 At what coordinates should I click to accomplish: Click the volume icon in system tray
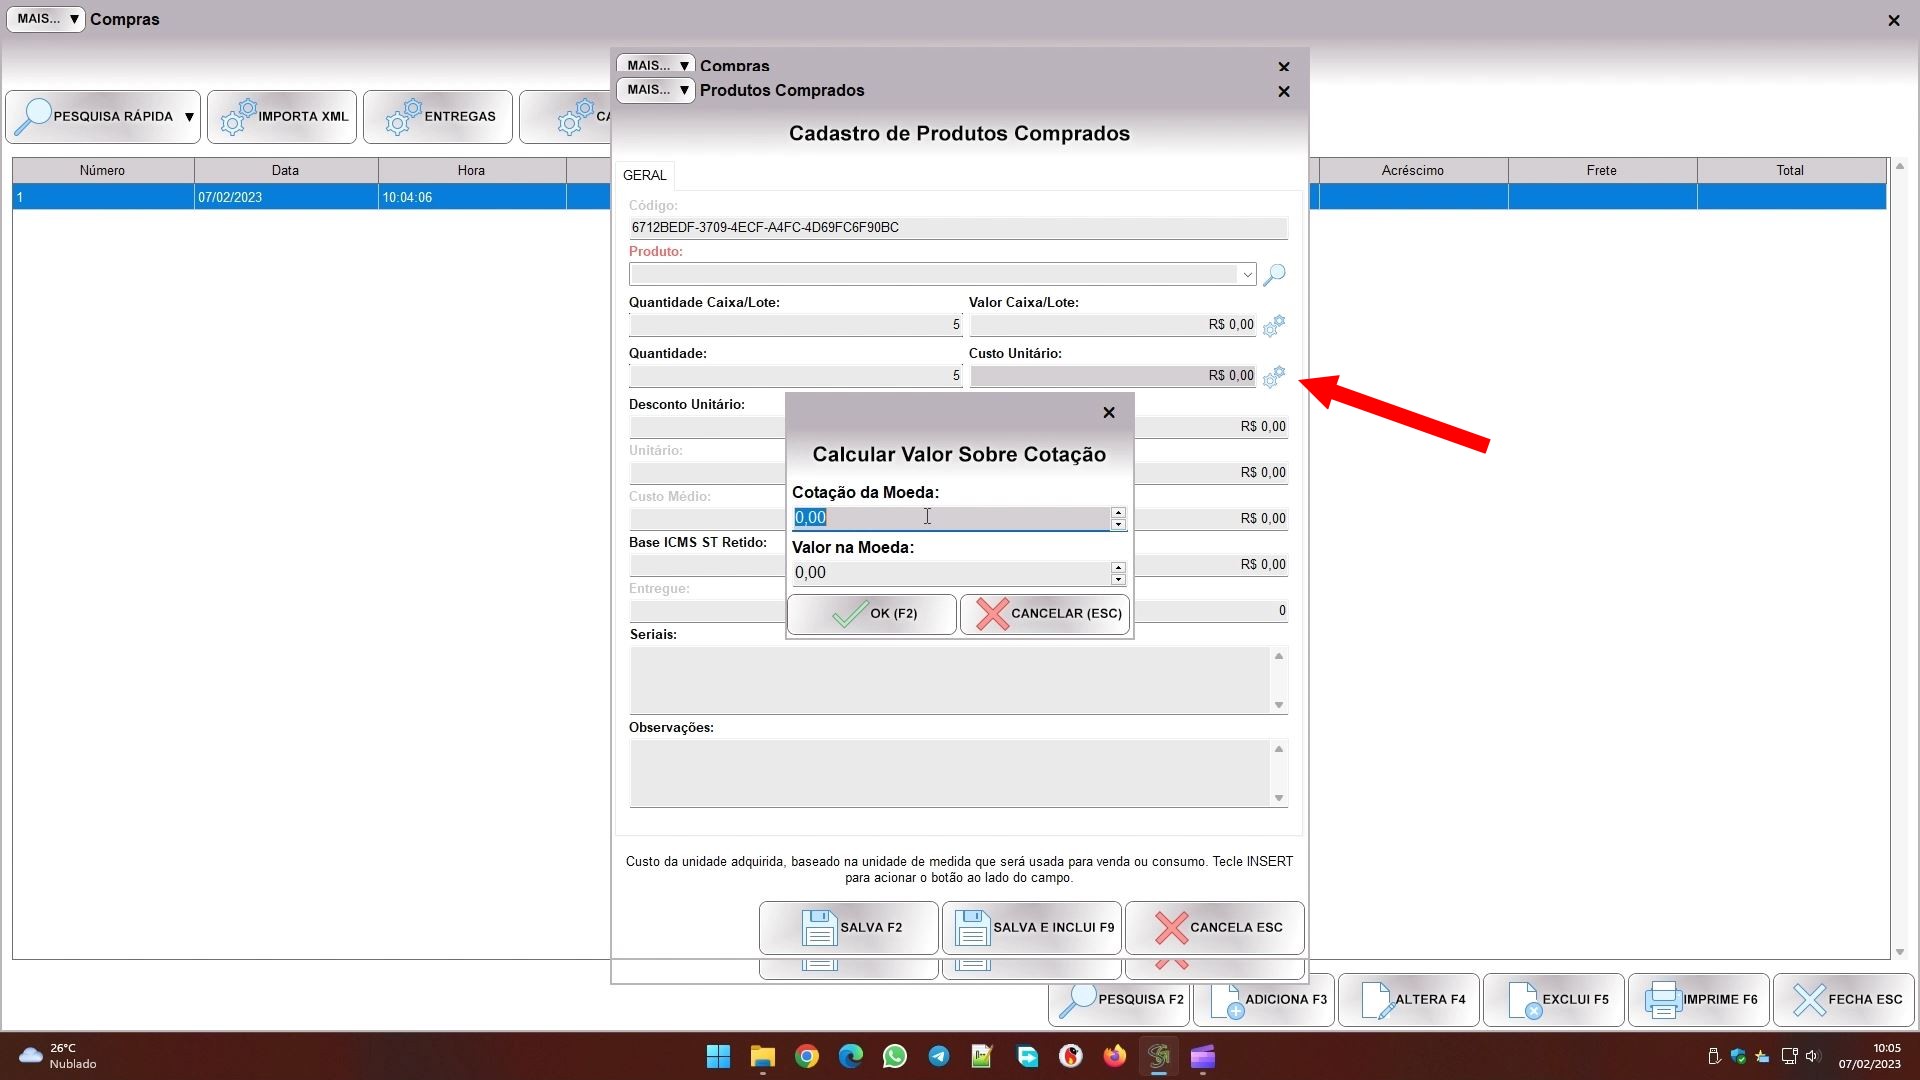point(1813,1057)
